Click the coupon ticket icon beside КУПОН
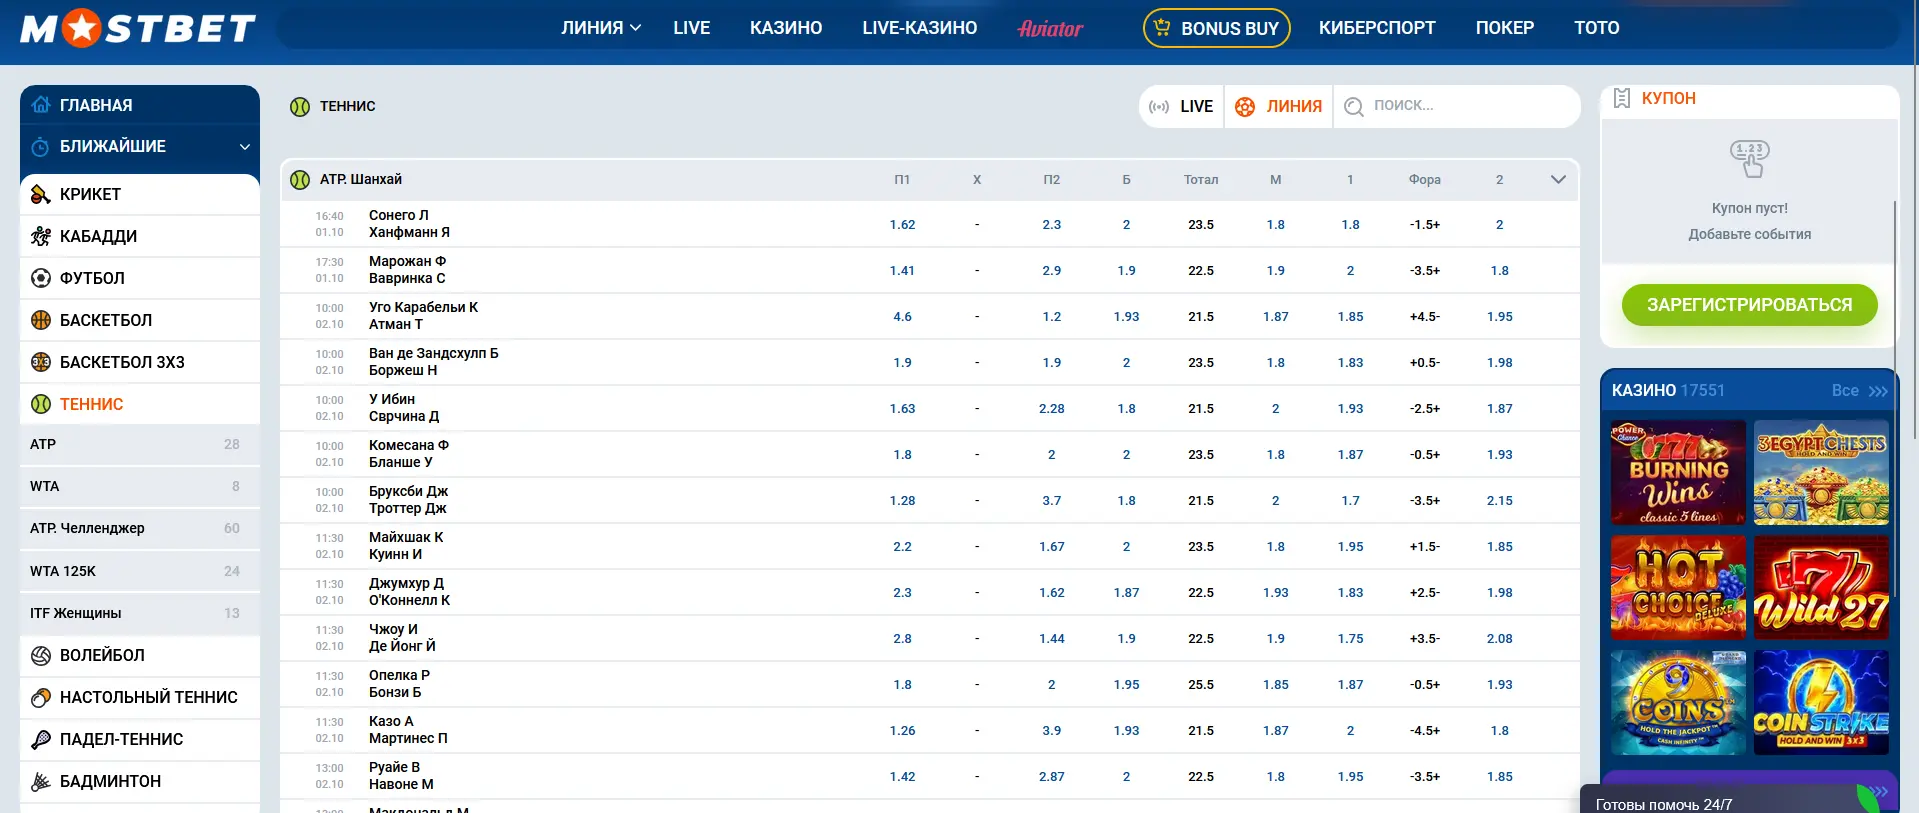 click(1622, 98)
